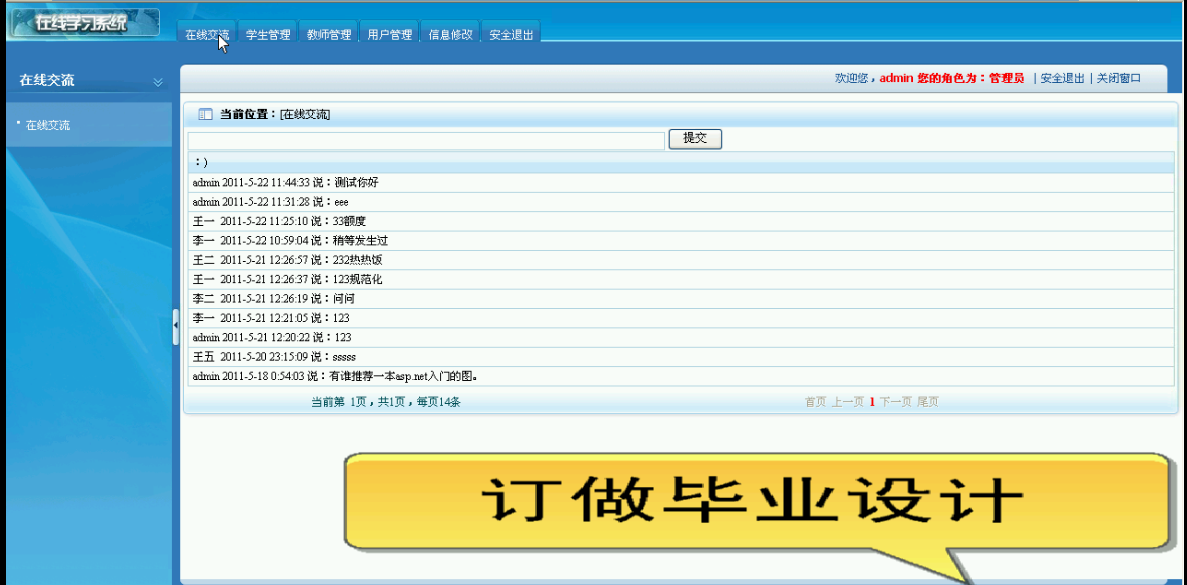The image size is (1187, 585).
Task: Click the admin username in welcome bar
Action: pyautogui.click(x=896, y=78)
